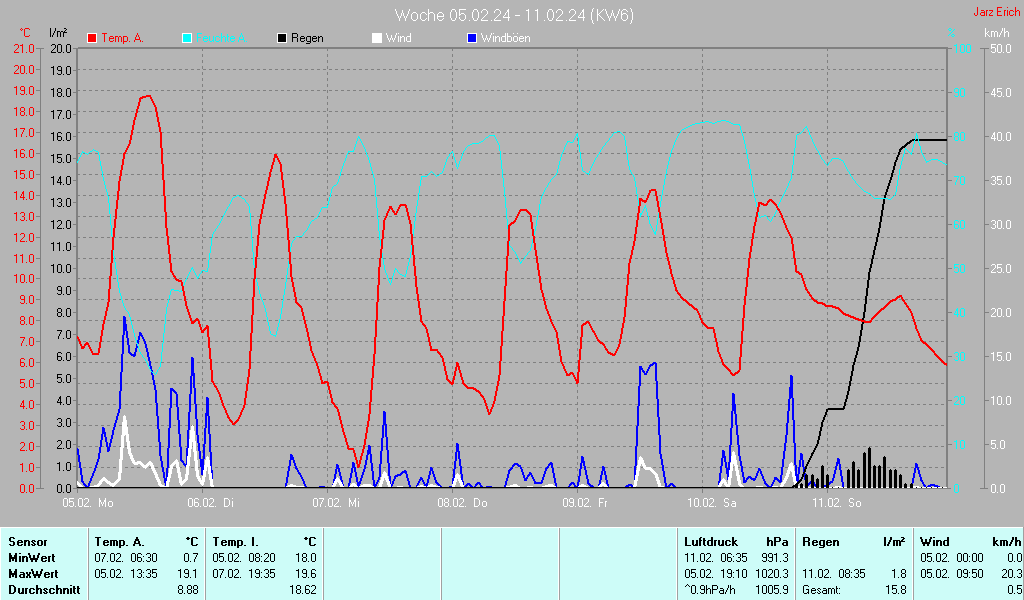
Task: Click the km/h unit label on right axis
Action: tap(996, 33)
